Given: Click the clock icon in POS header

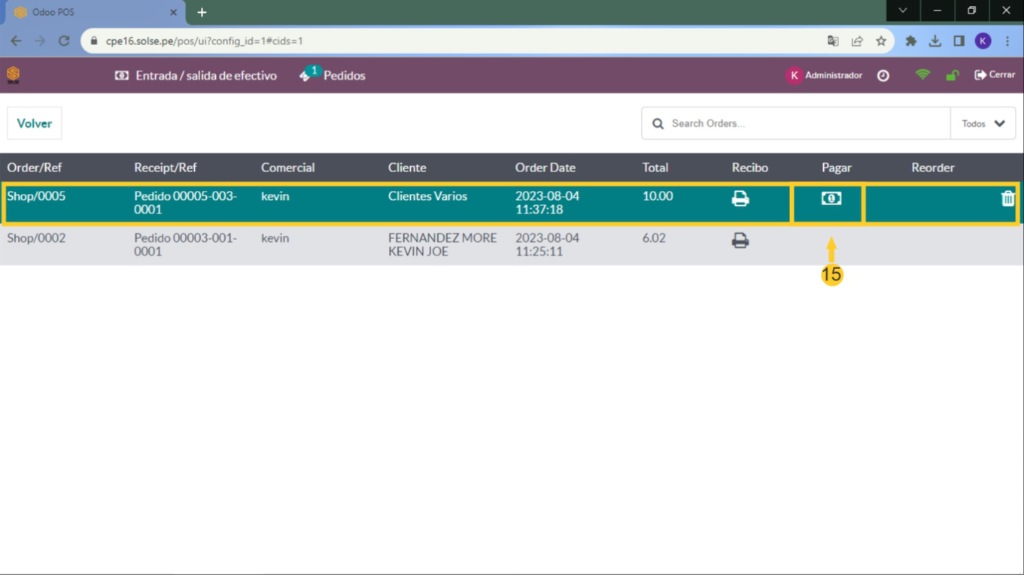Looking at the screenshot, I should pos(883,75).
